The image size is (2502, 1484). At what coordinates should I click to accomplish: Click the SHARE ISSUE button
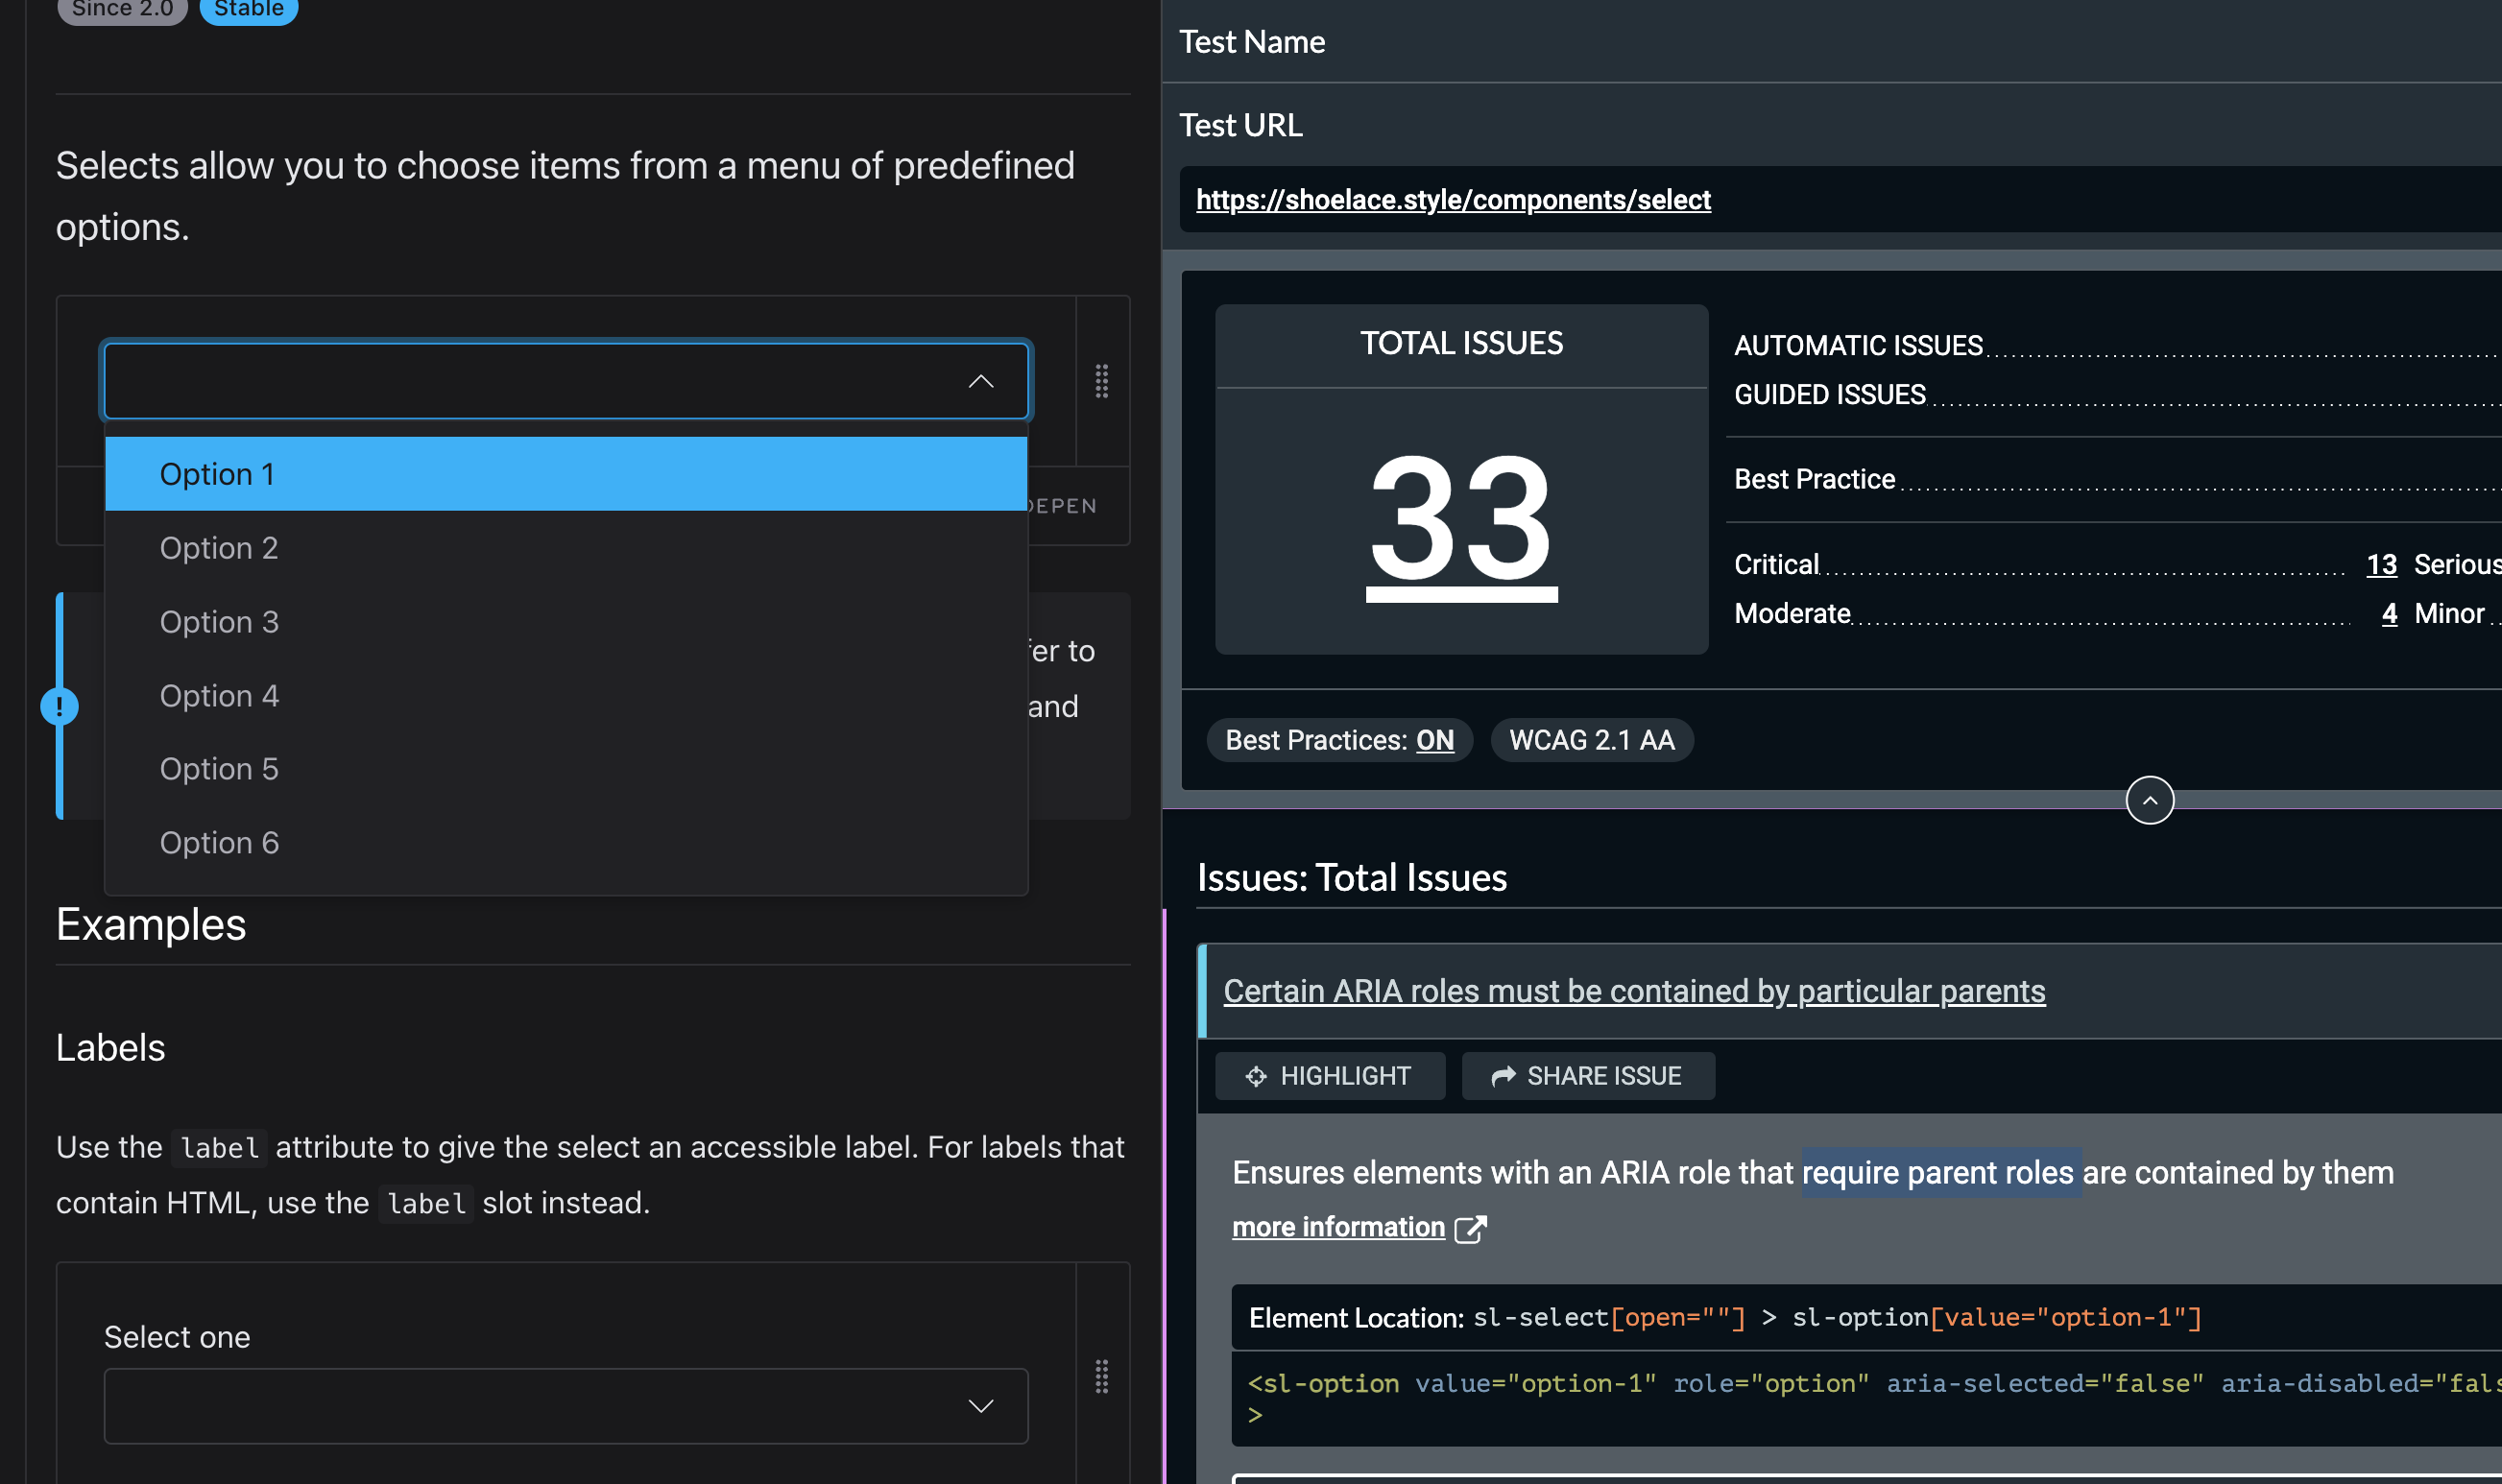click(1588, 1076)
